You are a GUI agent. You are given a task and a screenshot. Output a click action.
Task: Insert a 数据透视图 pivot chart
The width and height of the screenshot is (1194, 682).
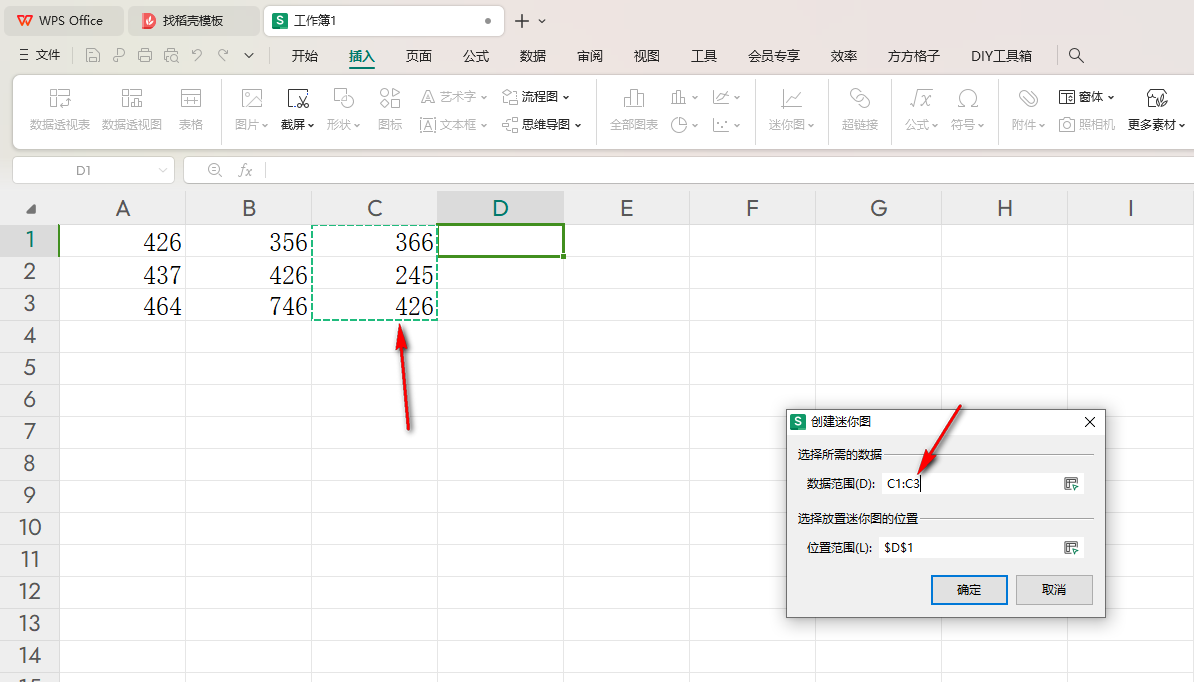pos(132,110)
